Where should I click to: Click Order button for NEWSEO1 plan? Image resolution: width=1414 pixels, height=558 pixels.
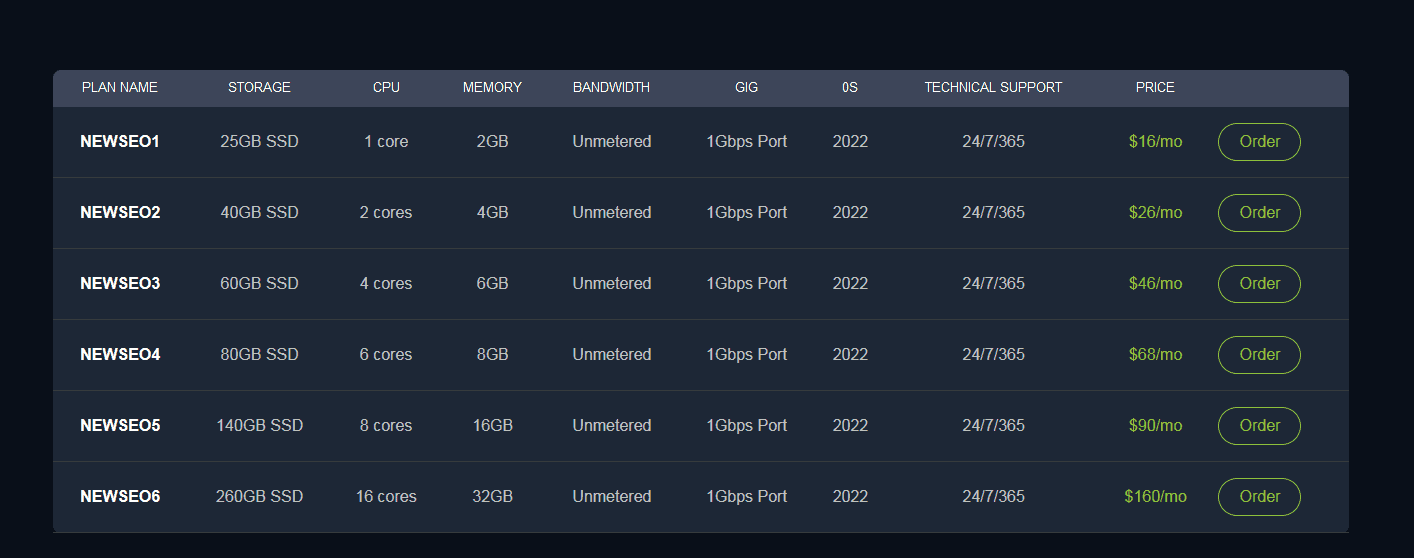pos(1259,142)
